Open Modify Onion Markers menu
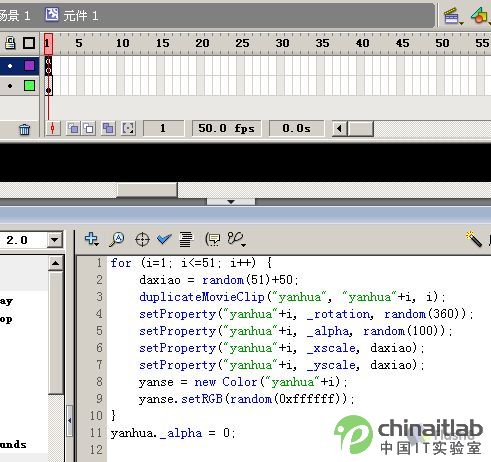 (128, 128)
